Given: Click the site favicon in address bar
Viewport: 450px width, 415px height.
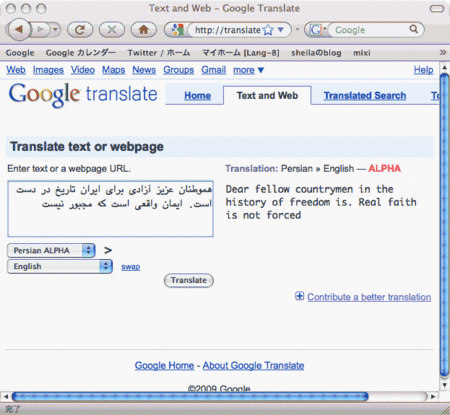Looking at the screenshot, I should 178,30.
